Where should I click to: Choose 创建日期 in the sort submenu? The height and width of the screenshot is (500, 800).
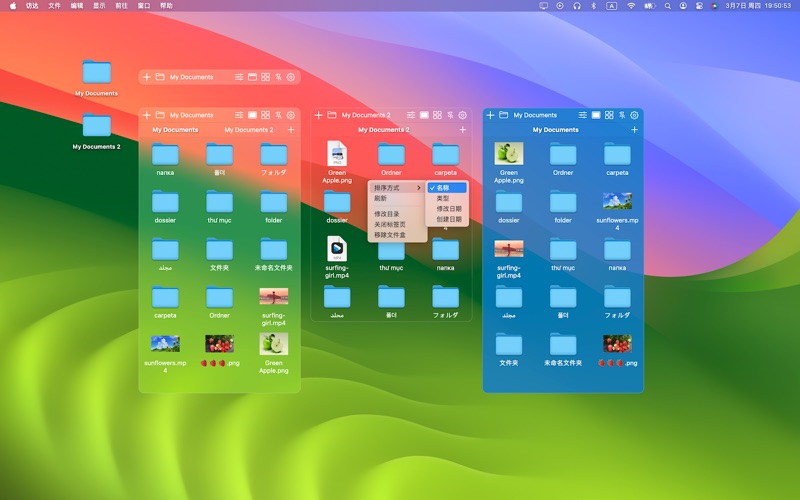point(449,218)
